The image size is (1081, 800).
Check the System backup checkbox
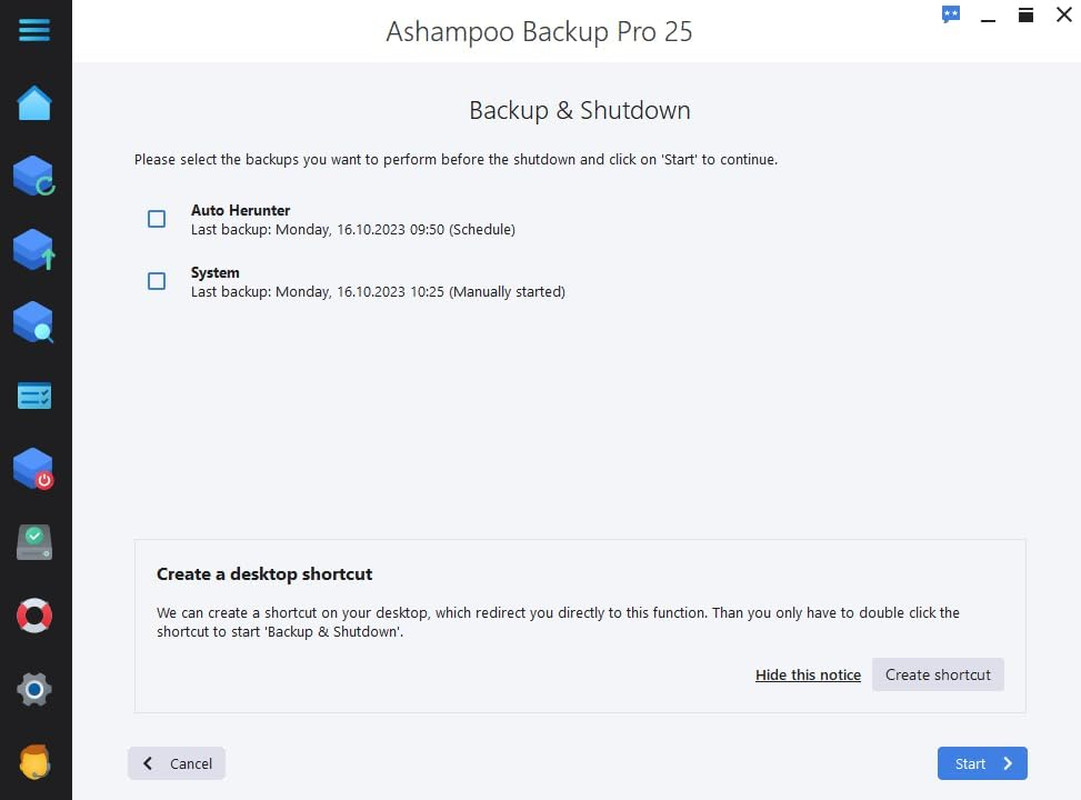(157, 282)
